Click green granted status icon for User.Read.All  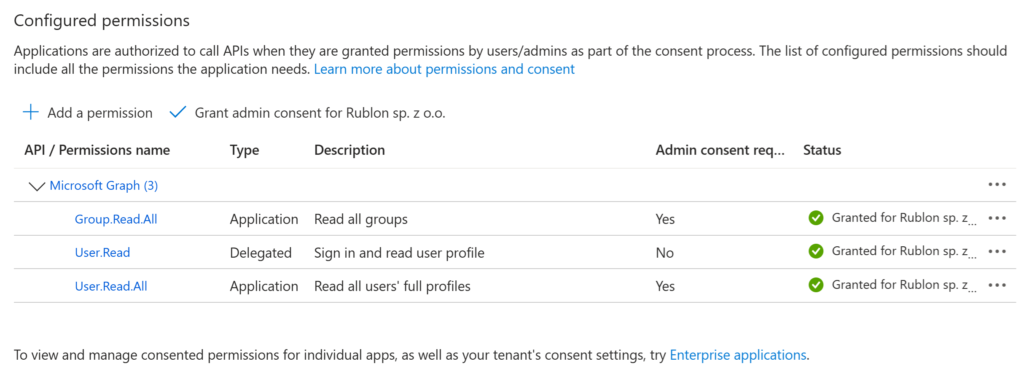[x=815, y=285]
